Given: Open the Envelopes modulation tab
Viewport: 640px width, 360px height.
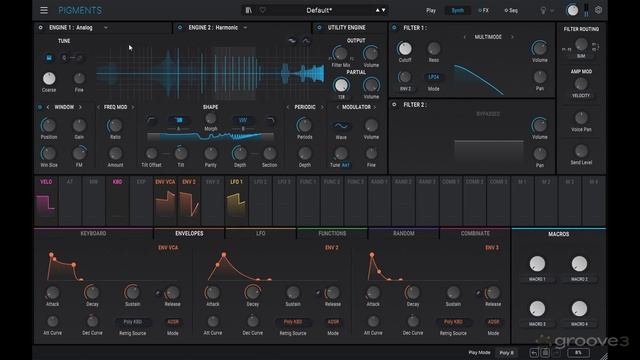Looking at the screenshot, I should 189,233.
